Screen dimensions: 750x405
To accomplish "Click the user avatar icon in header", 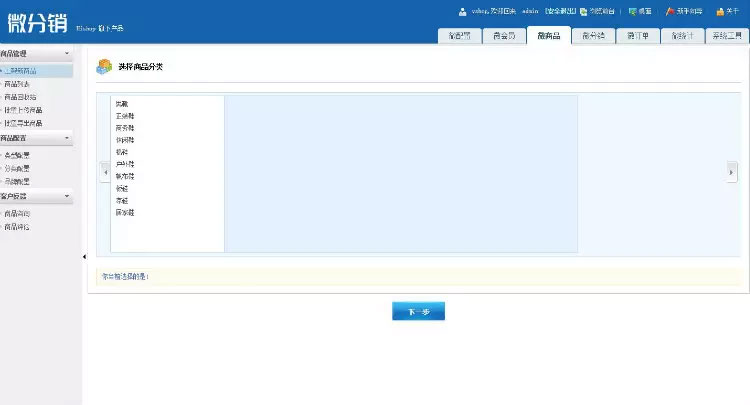I will tap(462, 11).
